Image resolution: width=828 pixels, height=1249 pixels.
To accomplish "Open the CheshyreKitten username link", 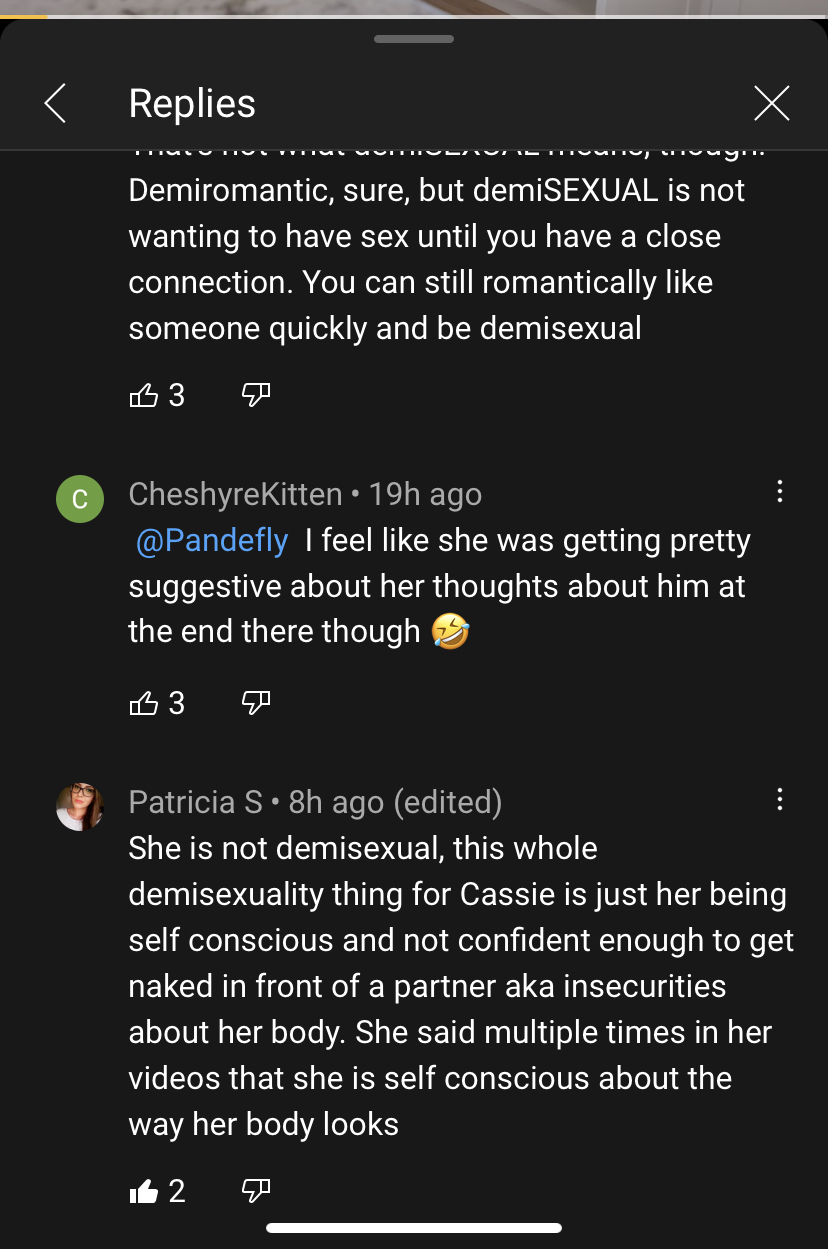I will point(236,494).
